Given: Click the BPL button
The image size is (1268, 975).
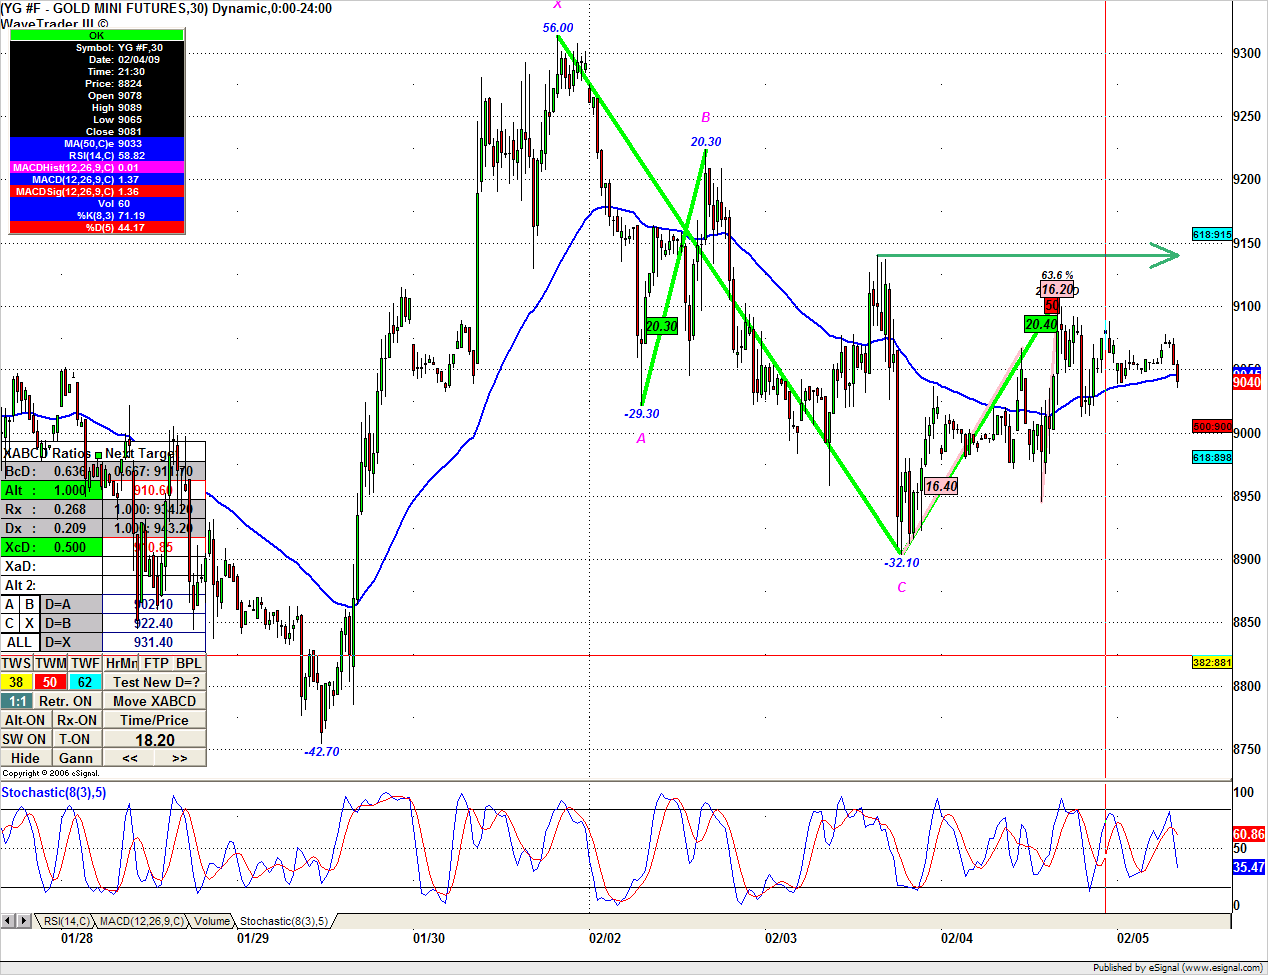Looking at the screenshot, I should [189, 663].
